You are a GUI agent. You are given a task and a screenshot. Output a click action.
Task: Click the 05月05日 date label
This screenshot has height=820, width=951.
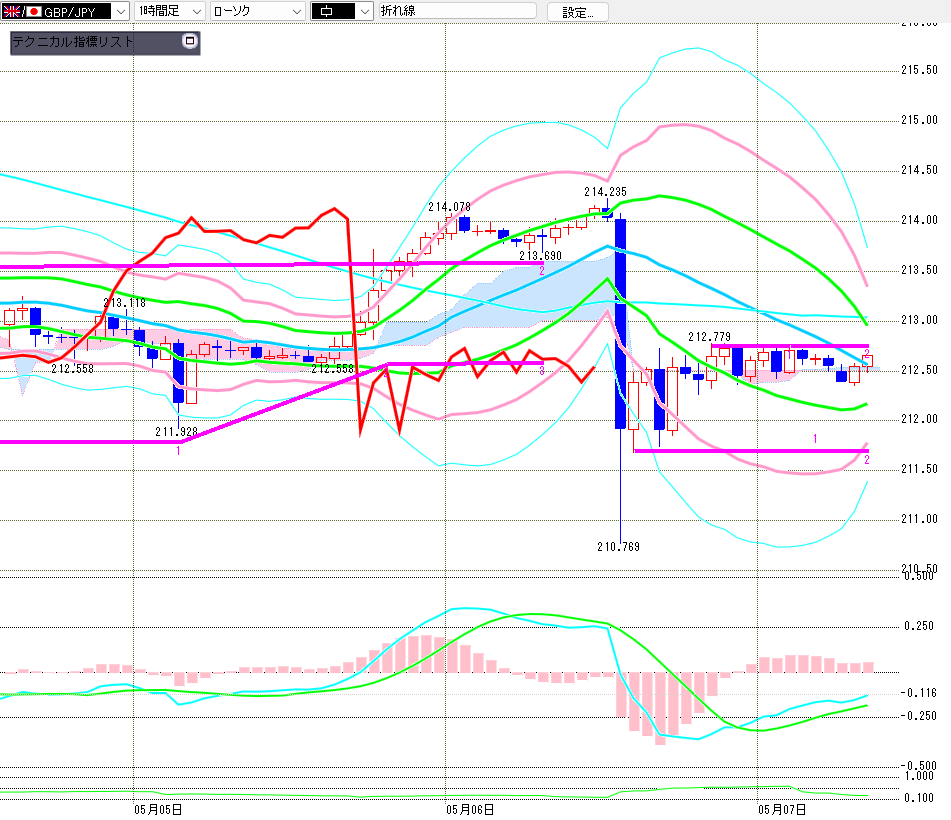pyautogui.click(x=158, y=810)
